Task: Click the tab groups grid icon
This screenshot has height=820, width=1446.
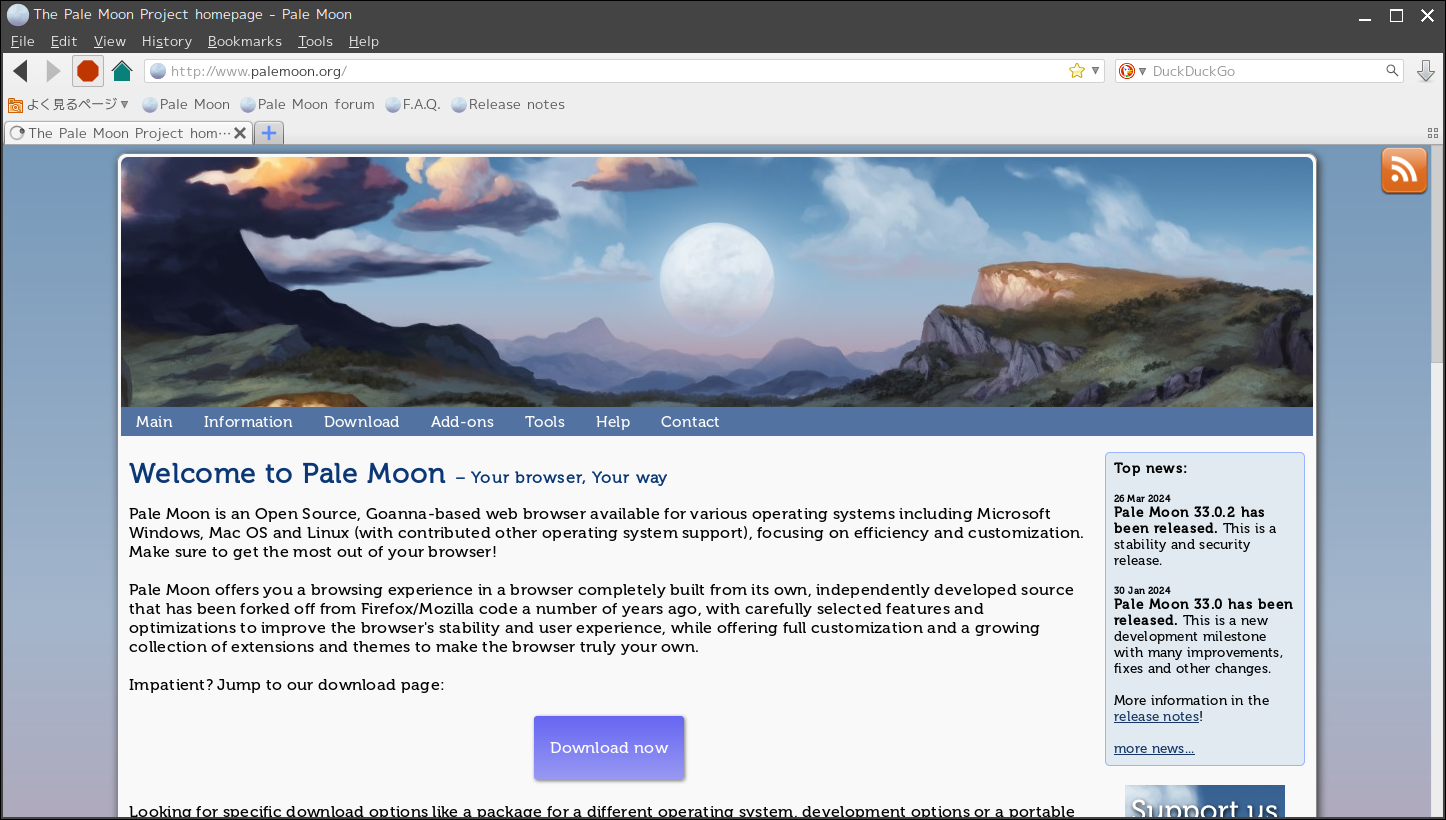Action: (x=1433, y=133)
